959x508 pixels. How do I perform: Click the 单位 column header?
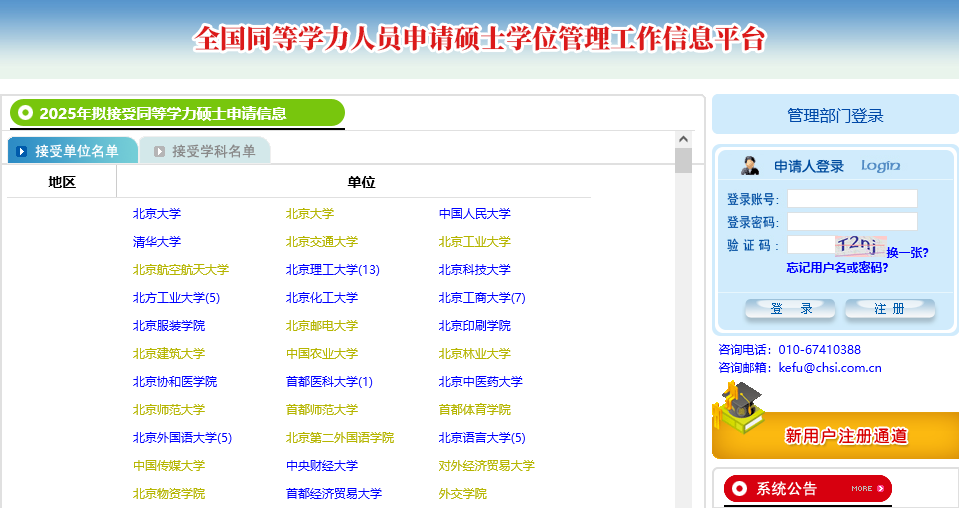361,182
